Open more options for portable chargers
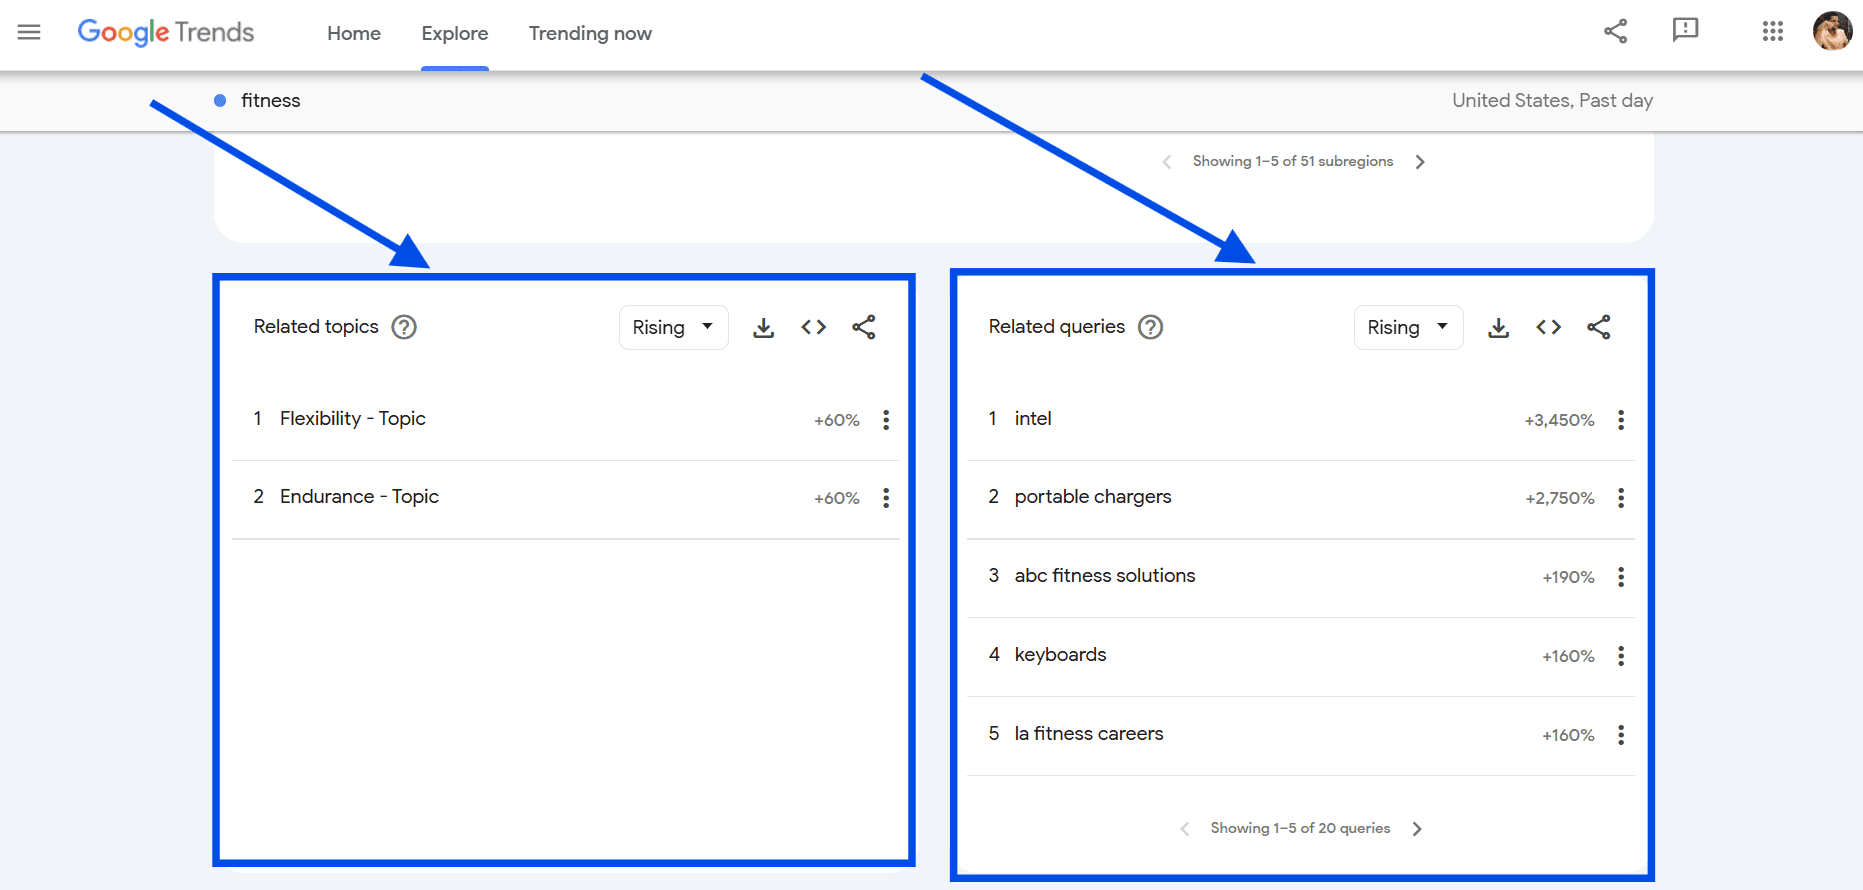The height and width of the screenshot is (890, 1863). click(x=1621, y=498)
